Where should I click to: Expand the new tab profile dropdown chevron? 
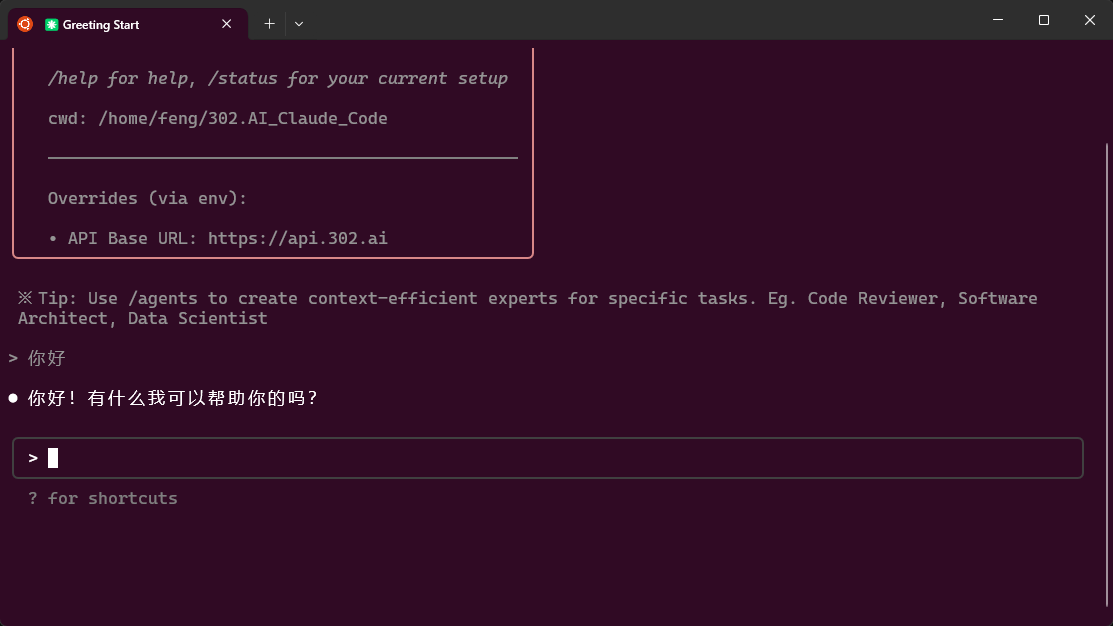298,24
